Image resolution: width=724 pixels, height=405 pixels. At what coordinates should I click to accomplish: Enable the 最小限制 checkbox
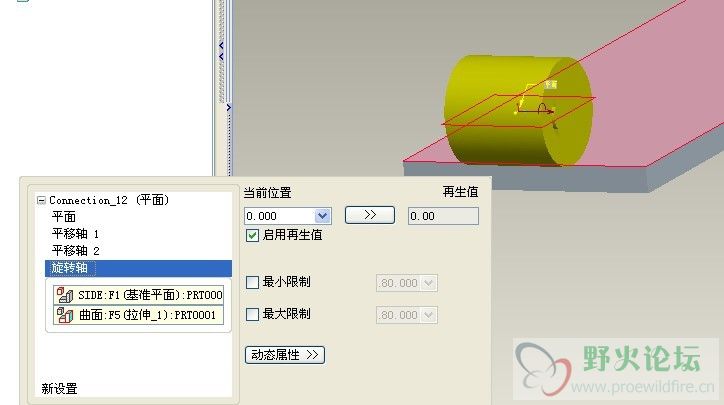pyautogui.click(x=252, y=282)
